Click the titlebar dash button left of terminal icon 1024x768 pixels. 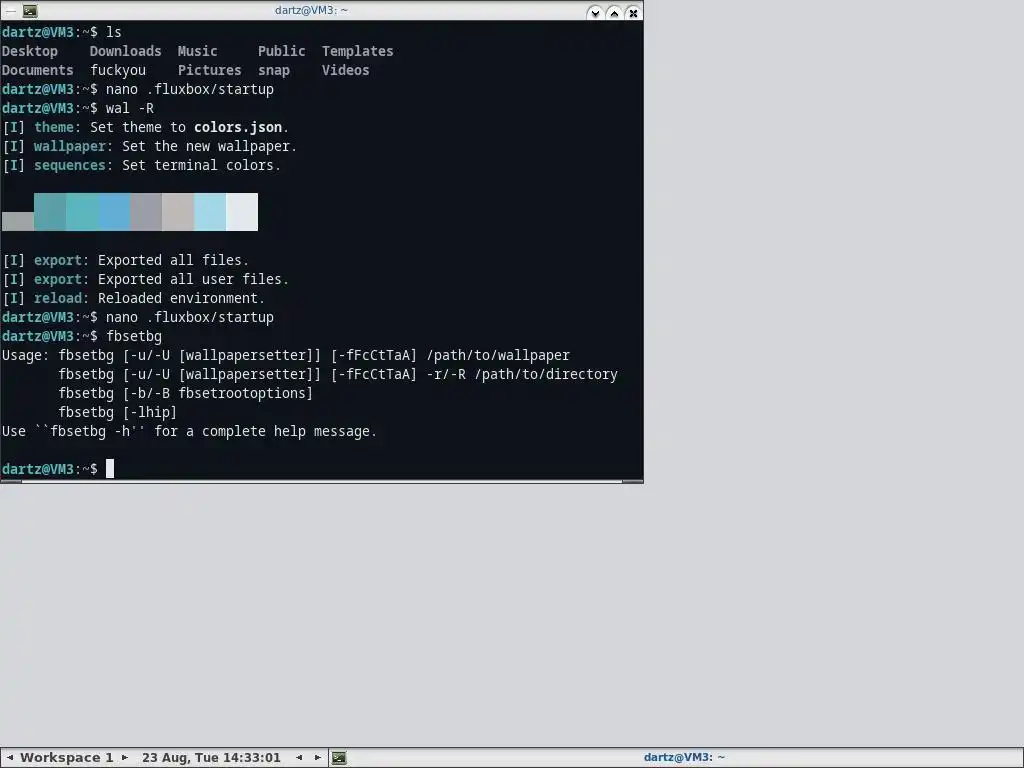pyautogui.click(x=11, y=10)
